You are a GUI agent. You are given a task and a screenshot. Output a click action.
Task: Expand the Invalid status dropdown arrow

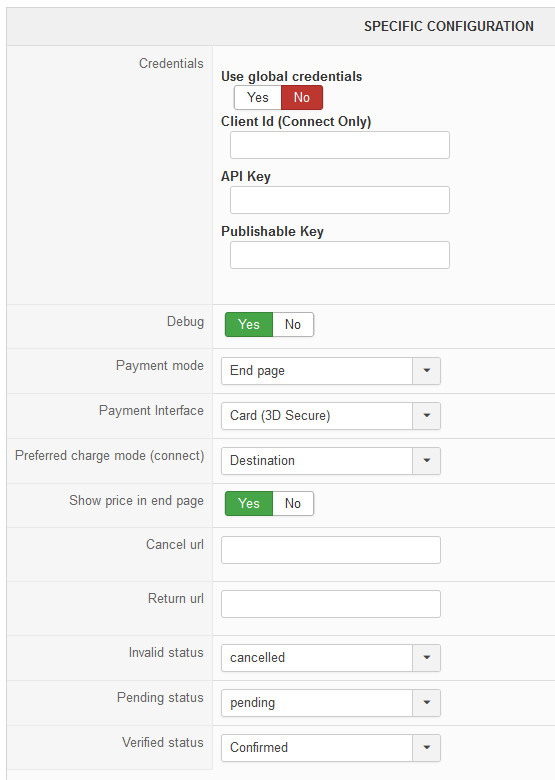tap(426, 658)
